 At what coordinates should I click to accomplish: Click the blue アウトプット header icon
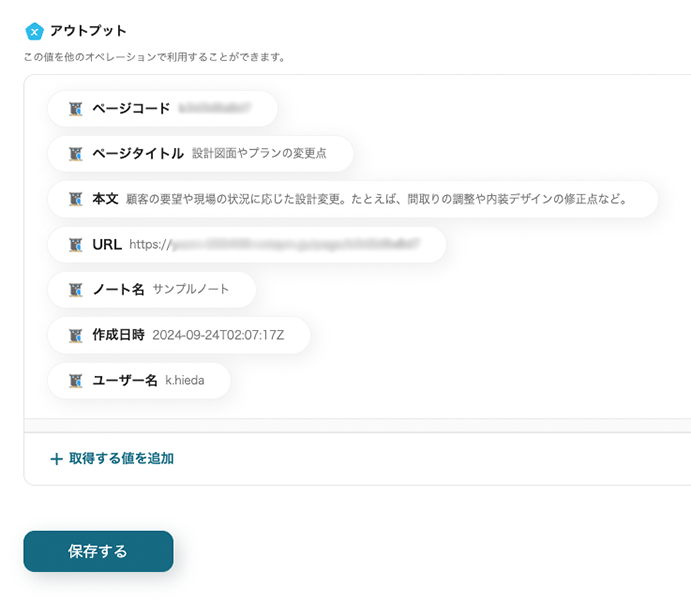(34, 31)
